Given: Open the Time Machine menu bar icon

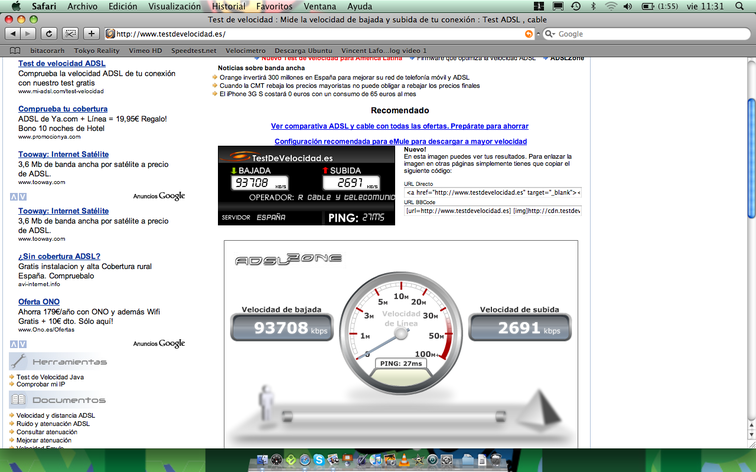Looking at the screenshot, I should click(576, 6).
